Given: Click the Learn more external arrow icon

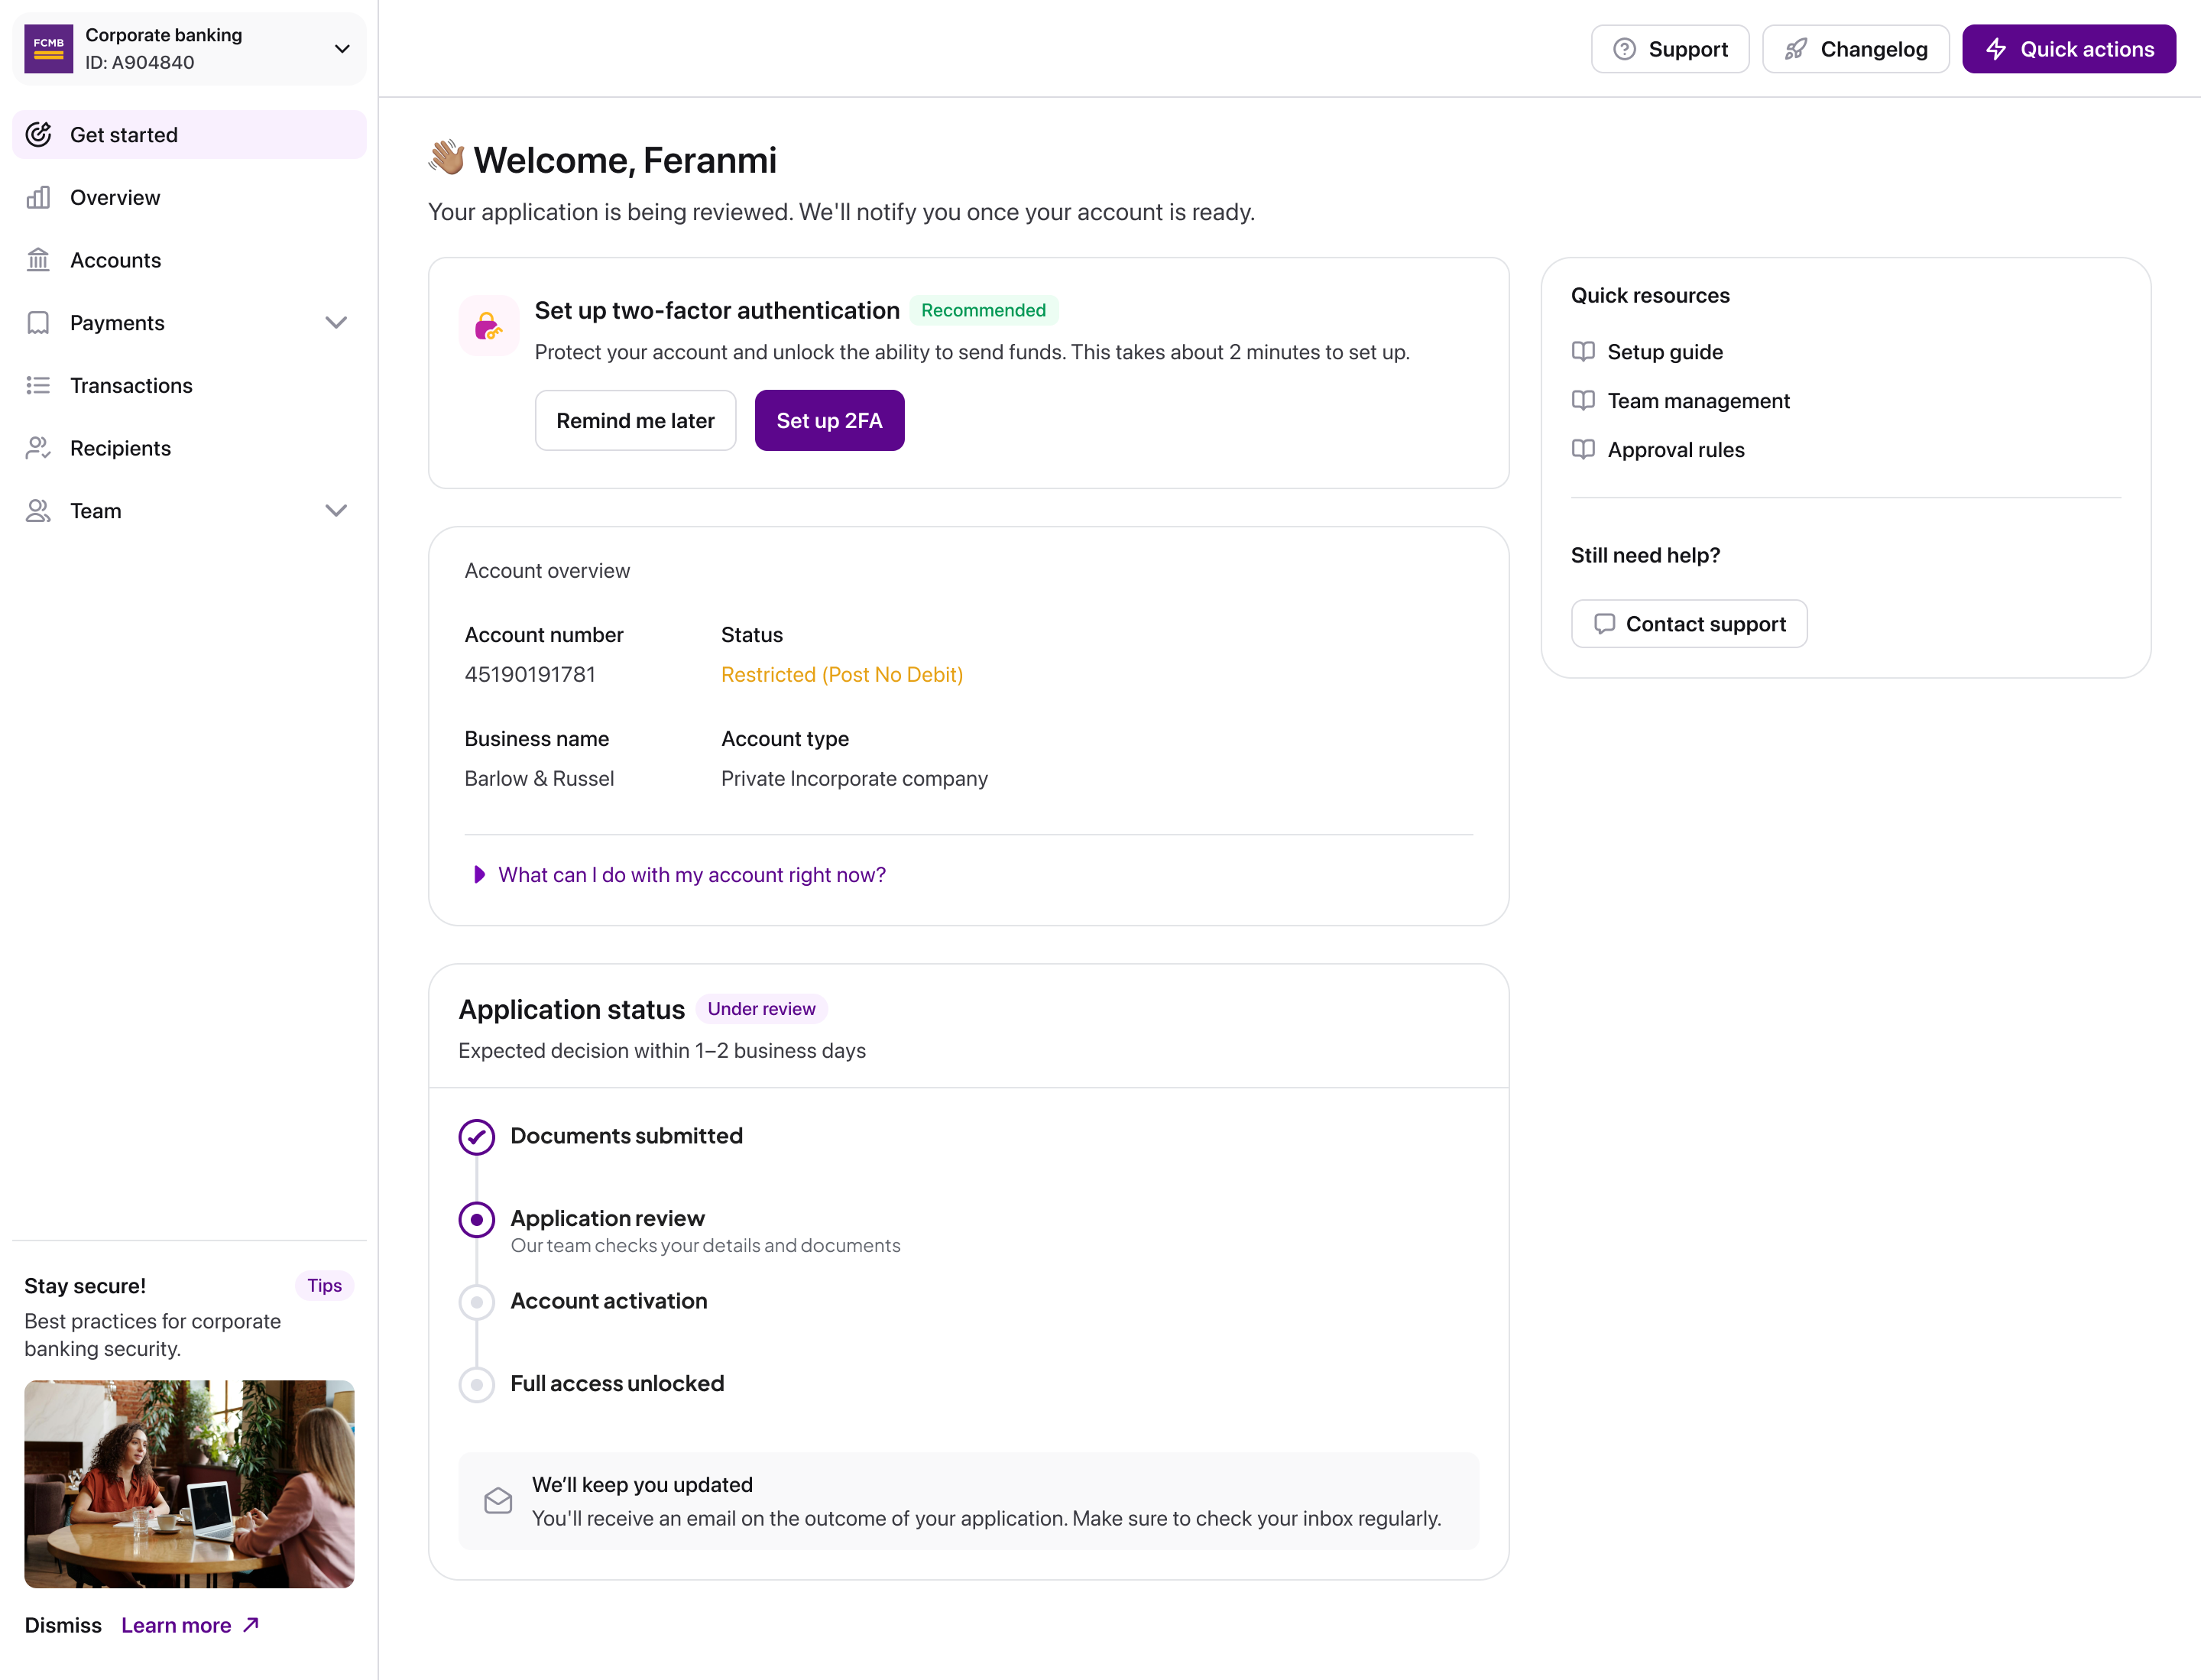Looking at the screenshot, I should point(251,1624).
